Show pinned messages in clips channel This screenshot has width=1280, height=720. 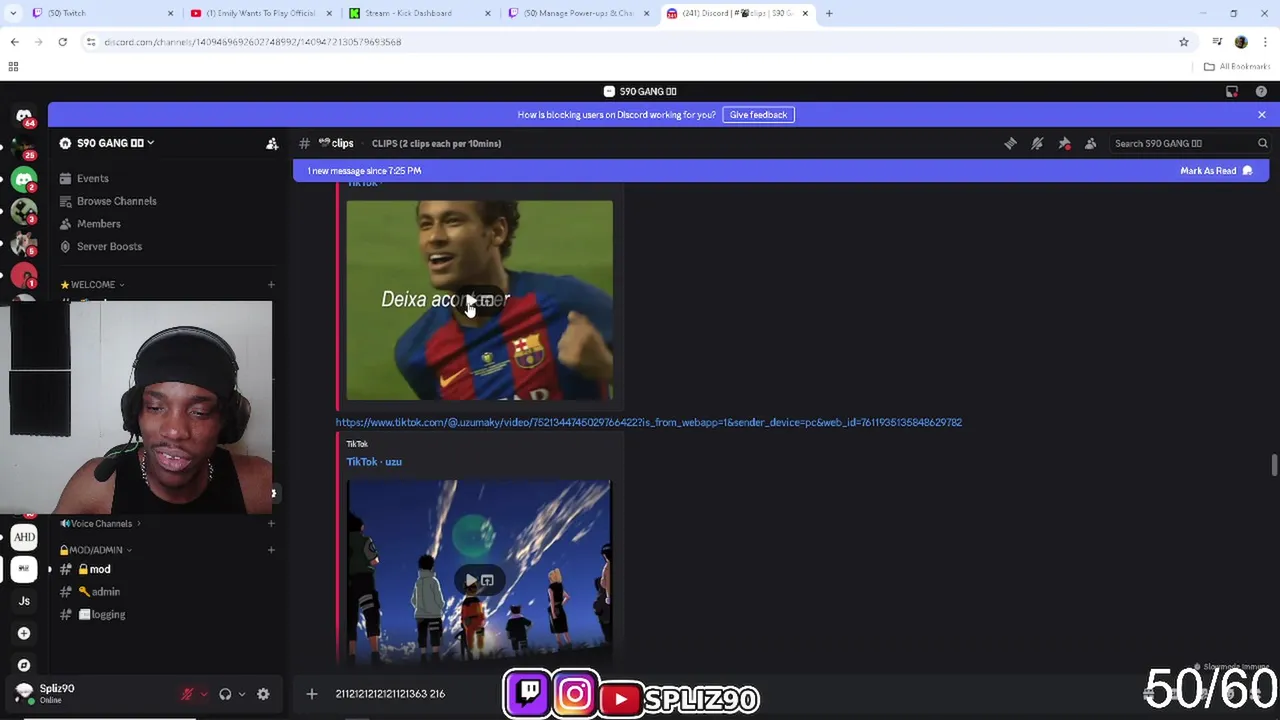click(x=1064, y=143)
